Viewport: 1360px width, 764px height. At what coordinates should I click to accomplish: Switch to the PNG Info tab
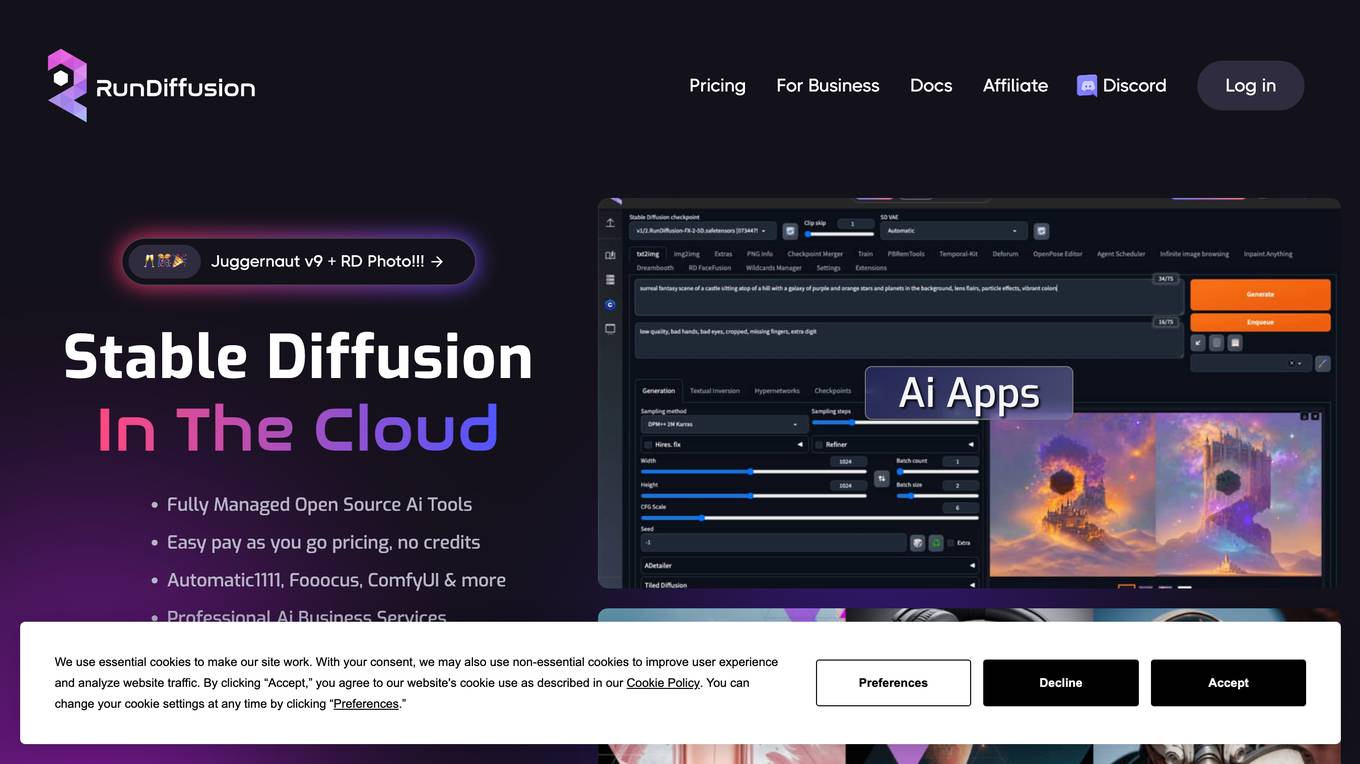[x=760, y=254]
